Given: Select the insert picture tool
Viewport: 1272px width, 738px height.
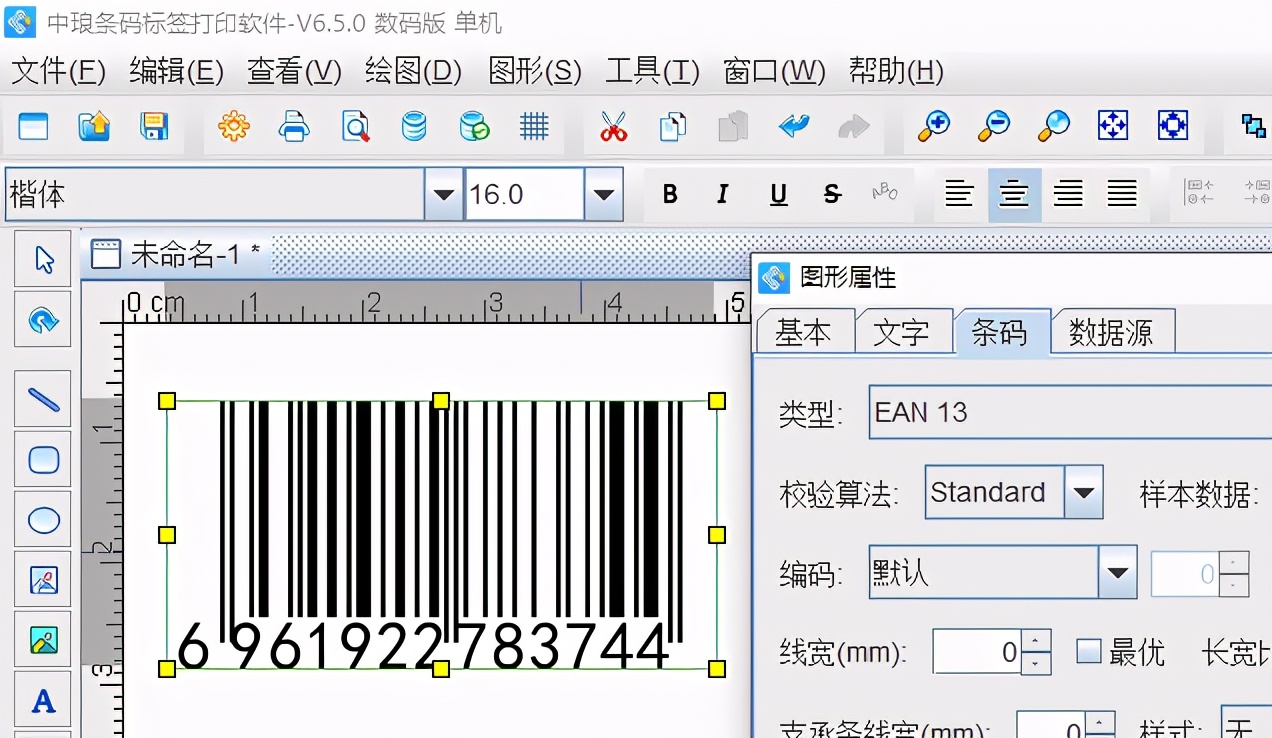Looking at the screenshot, I should [x=43, y=639].
